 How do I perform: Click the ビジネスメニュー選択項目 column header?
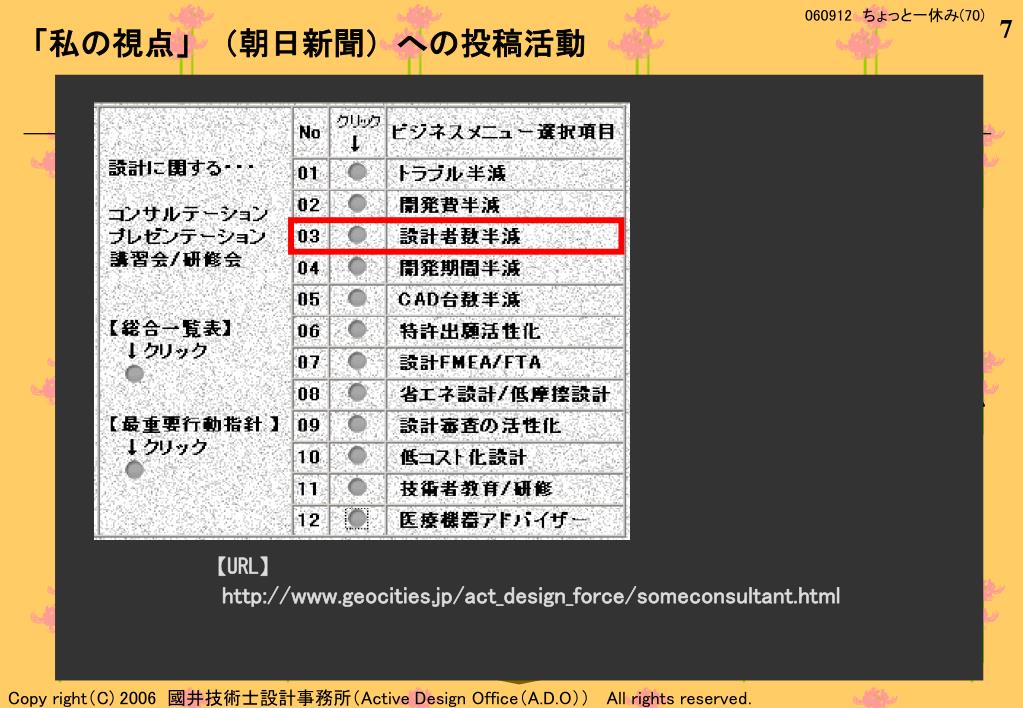pyautogui.click(x=503, y=132)
